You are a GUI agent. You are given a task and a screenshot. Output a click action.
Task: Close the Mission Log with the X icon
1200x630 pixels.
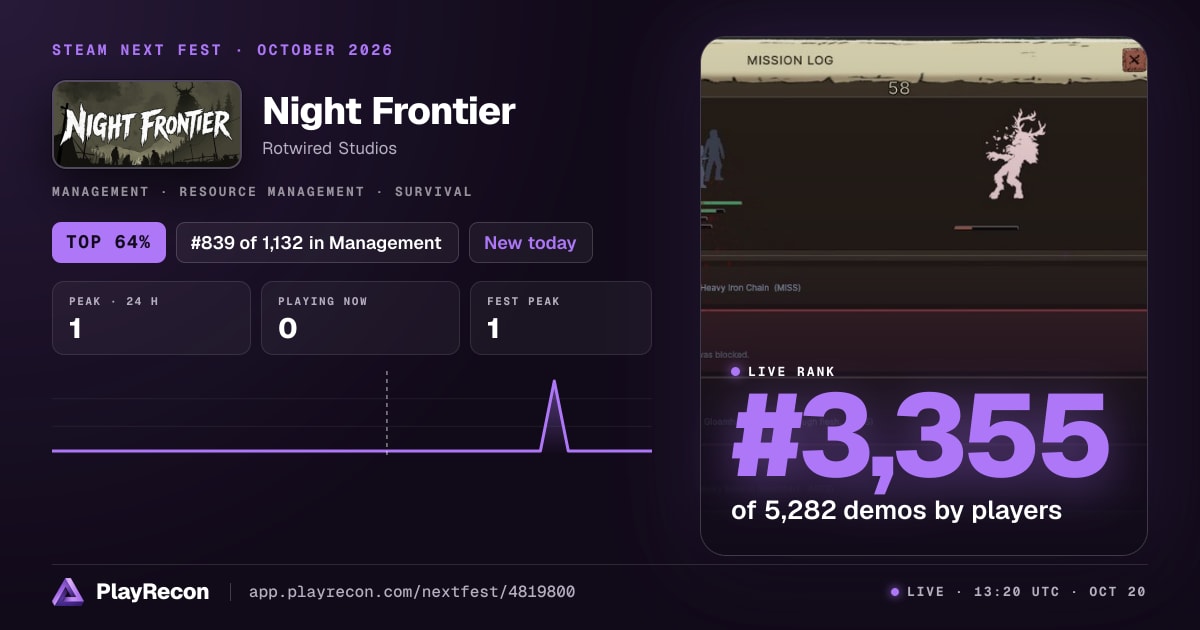coord(1133,60)
